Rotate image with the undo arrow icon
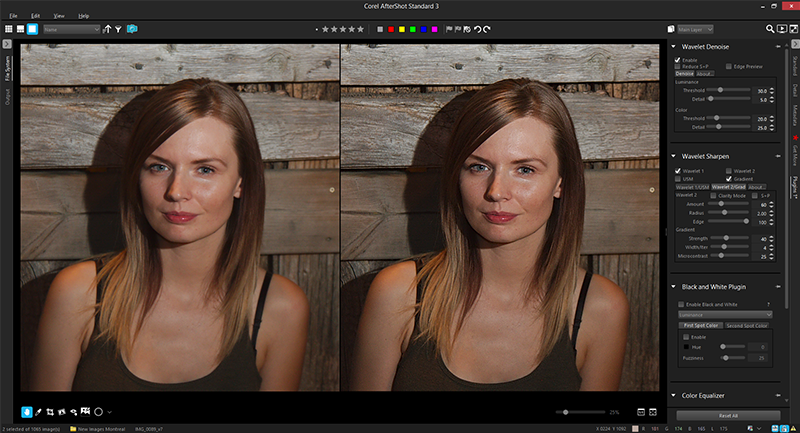 pos(478,29)
